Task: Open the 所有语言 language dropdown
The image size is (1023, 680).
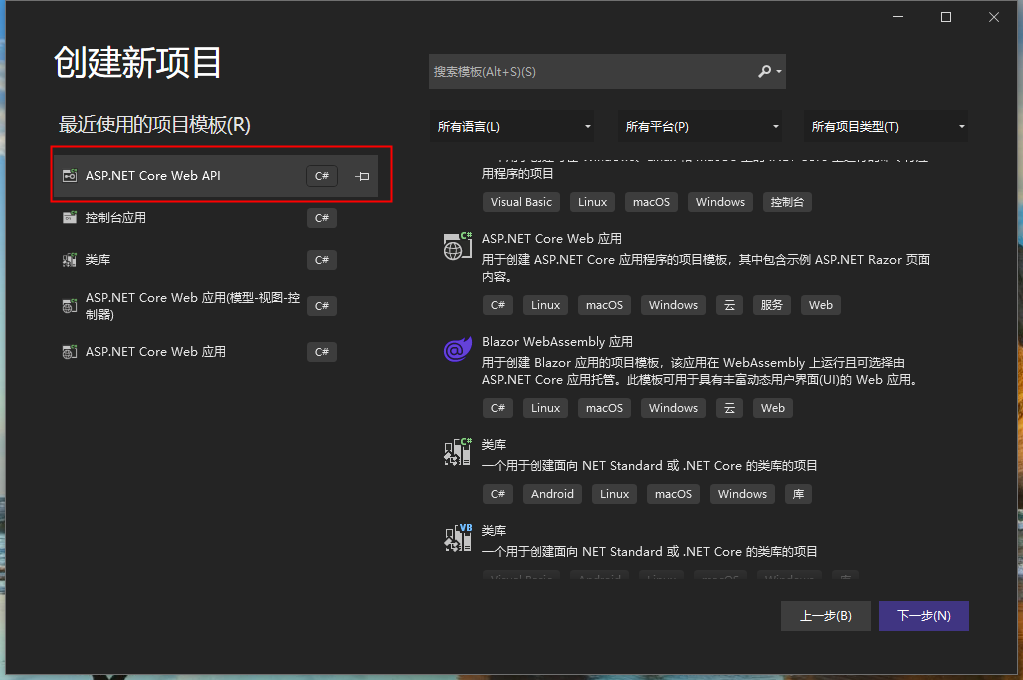Action: (x=512, y=127)
